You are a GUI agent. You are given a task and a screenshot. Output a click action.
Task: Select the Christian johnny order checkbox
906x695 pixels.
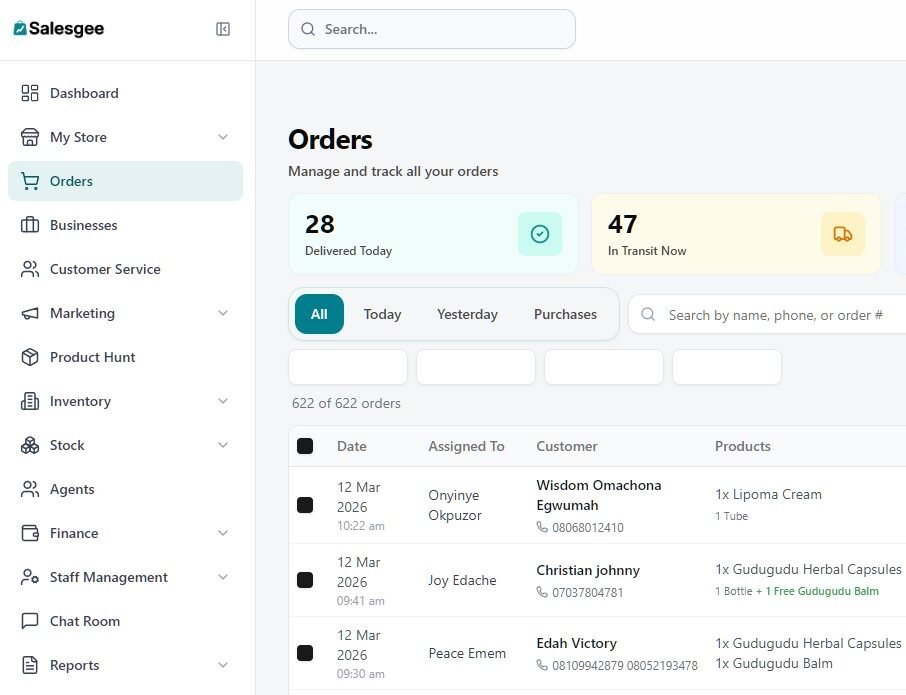(305, 580)
